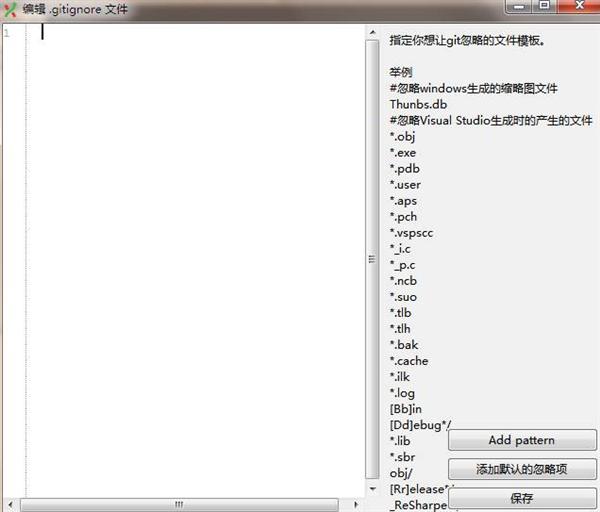
Task: Click the *_p.c example line
Action: pyautogui.click(x=402, y=265)
